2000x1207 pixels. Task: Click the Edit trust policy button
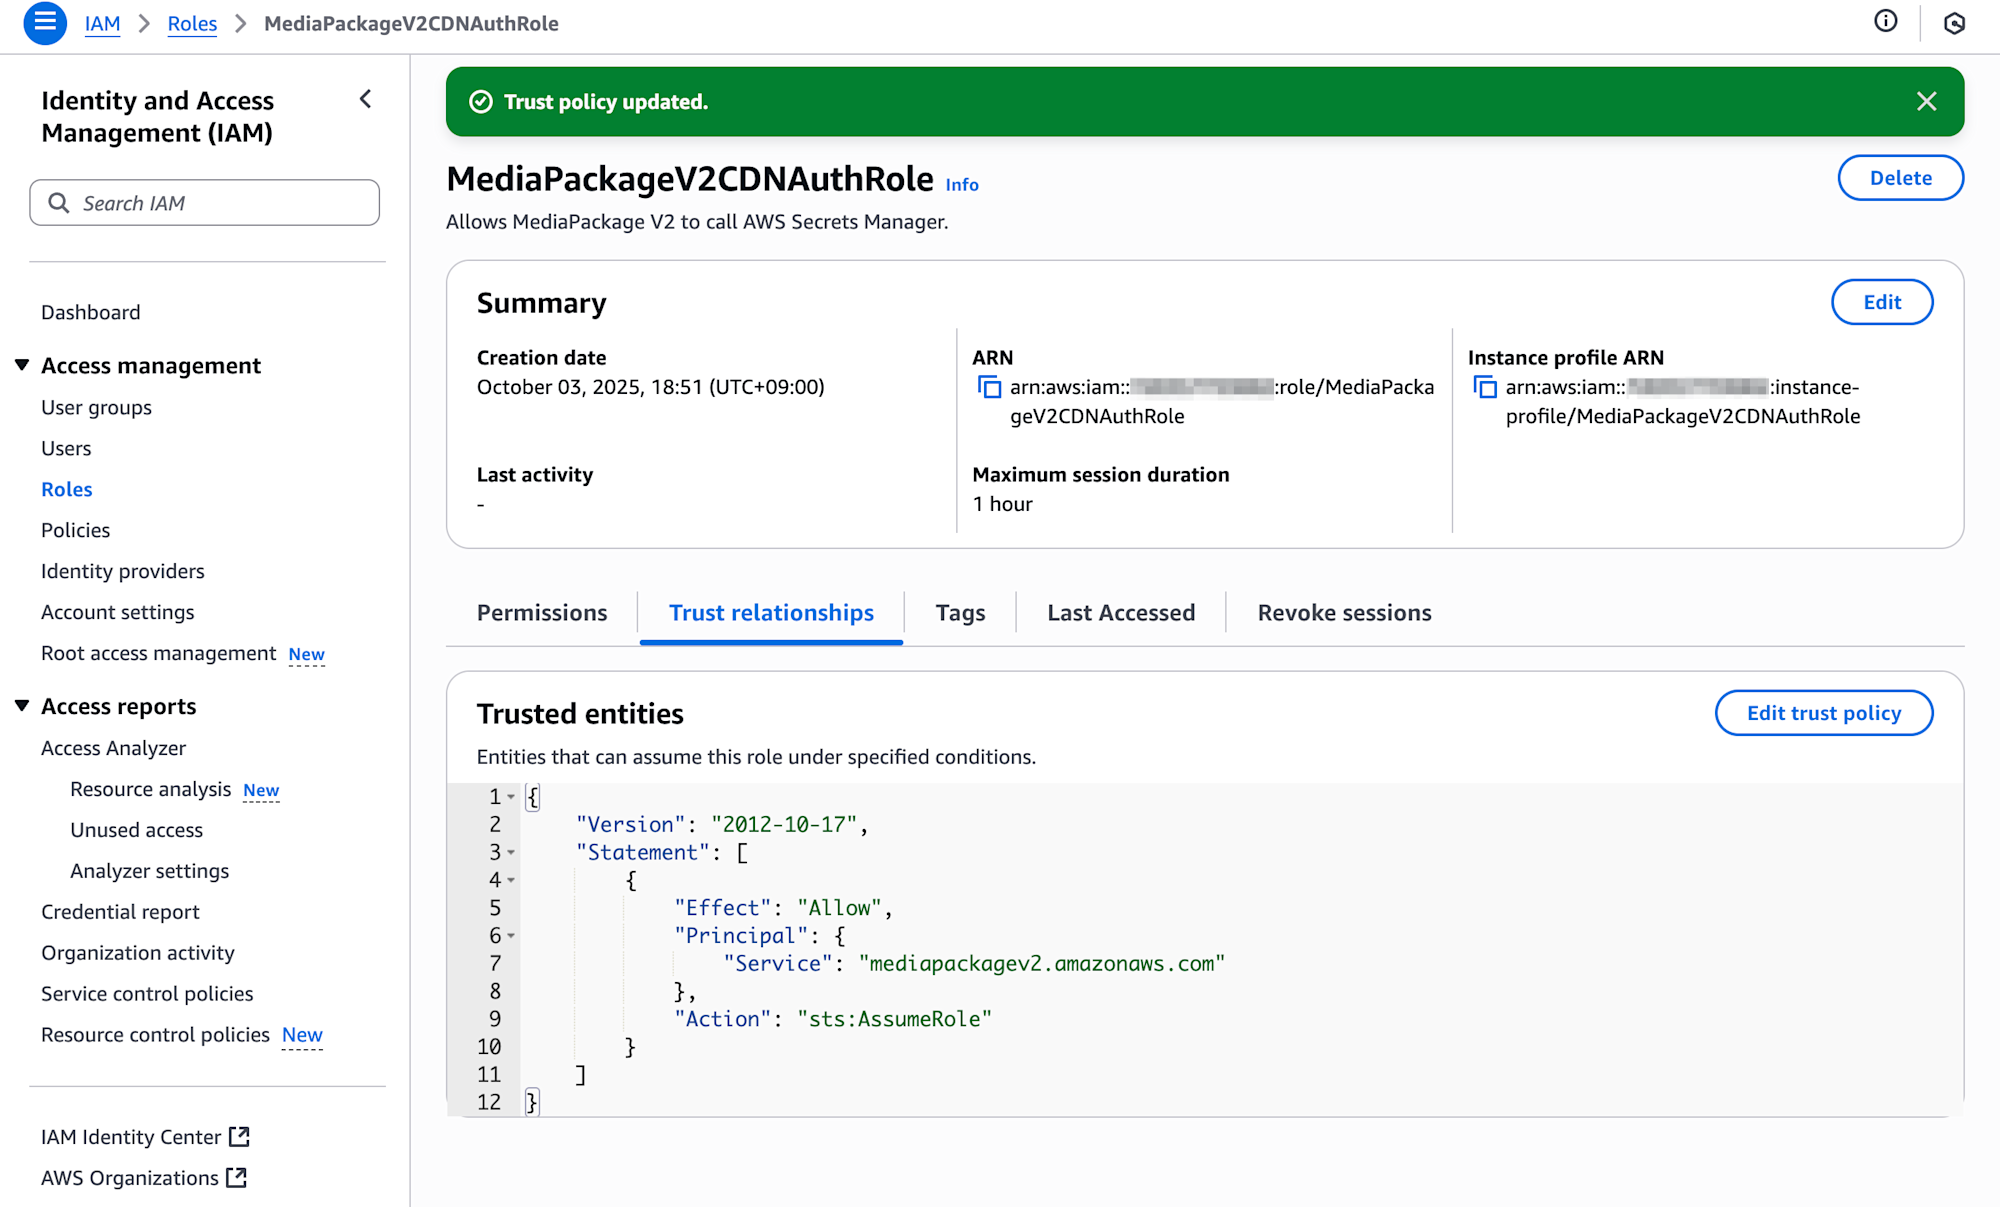(1823, 713)
